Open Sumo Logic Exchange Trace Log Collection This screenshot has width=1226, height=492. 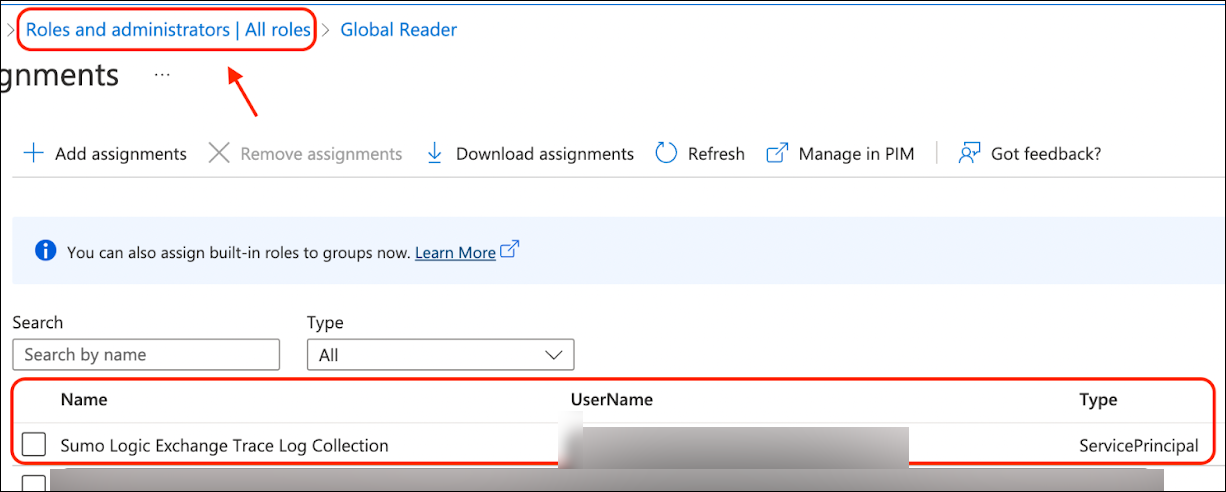coord(224,446)
